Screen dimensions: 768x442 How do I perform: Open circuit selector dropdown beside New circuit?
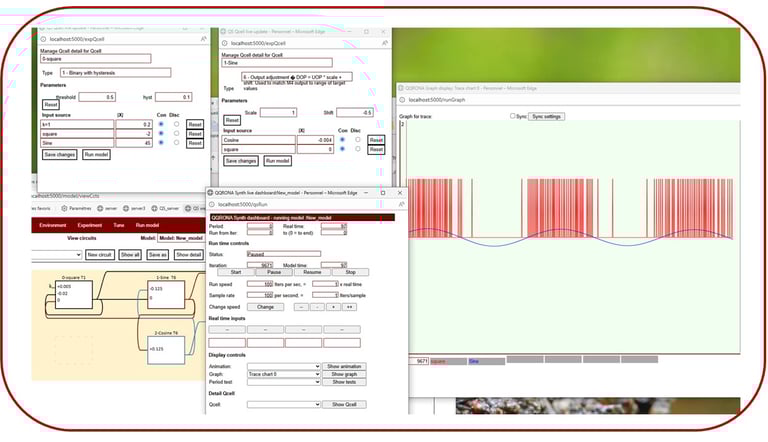click(x=56, y=255)
